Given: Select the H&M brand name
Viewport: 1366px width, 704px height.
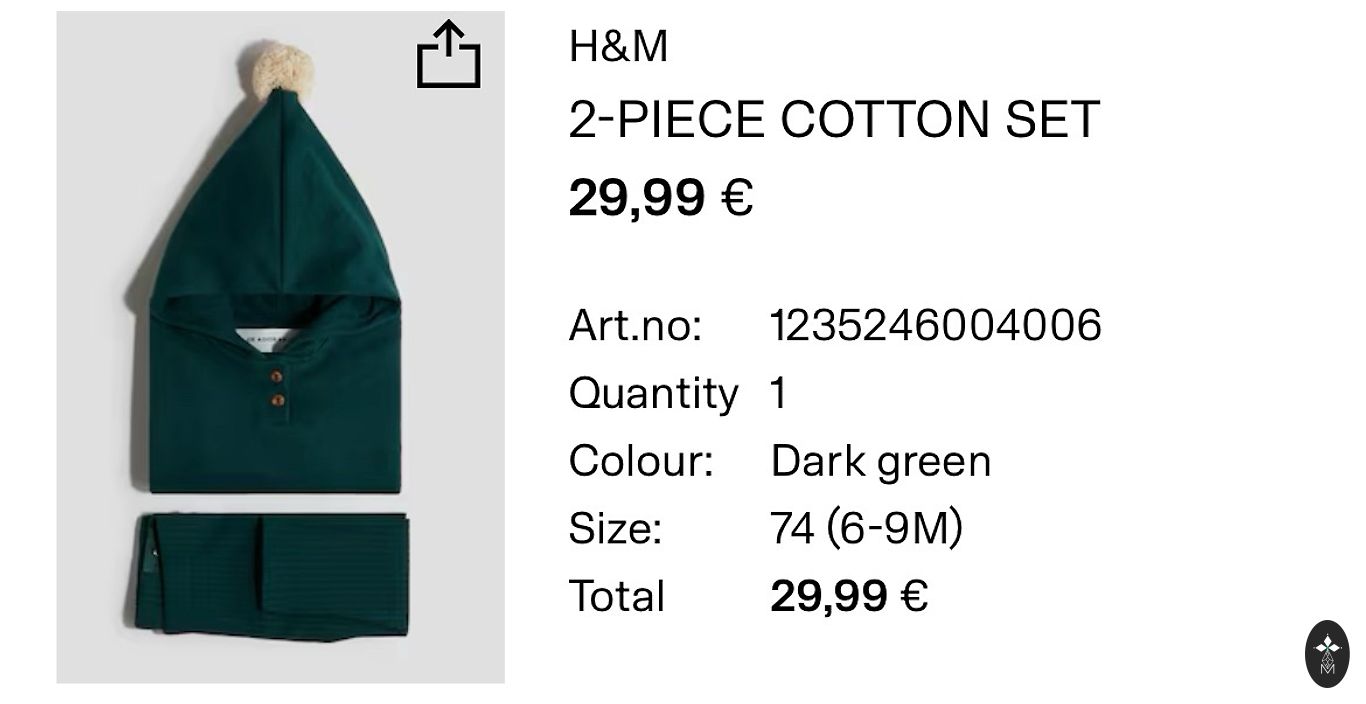Looking at the screenshot, I should coord(618,47).
